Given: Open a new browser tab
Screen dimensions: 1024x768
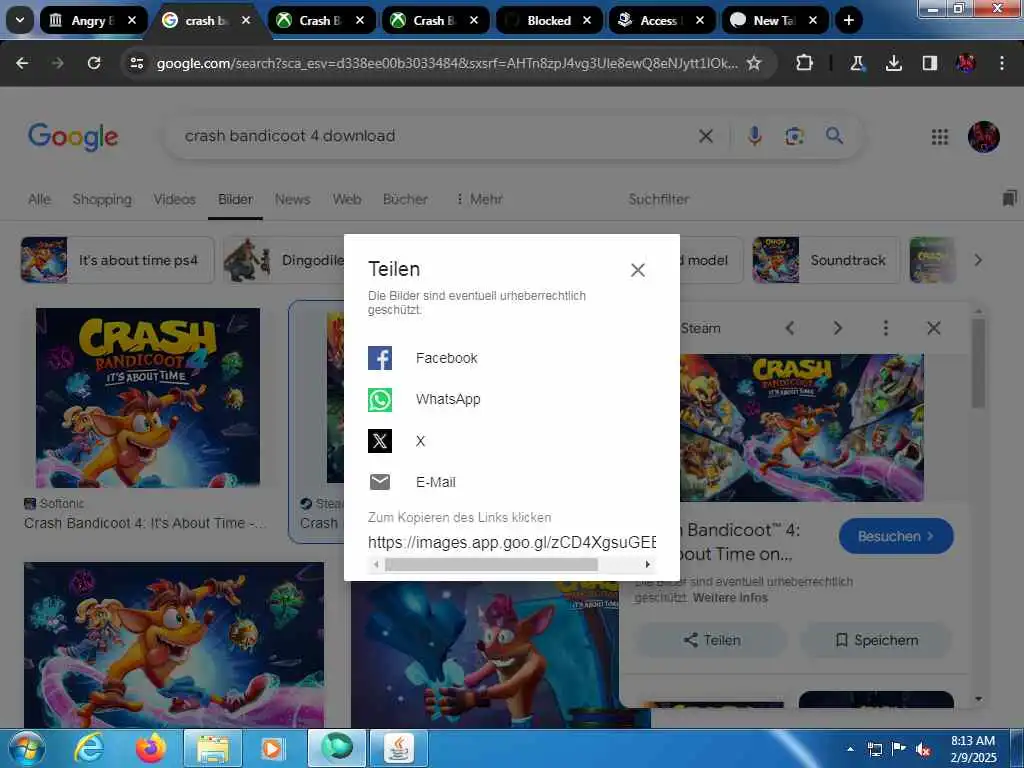Looking at the screenshot, I should pos(848,20).
